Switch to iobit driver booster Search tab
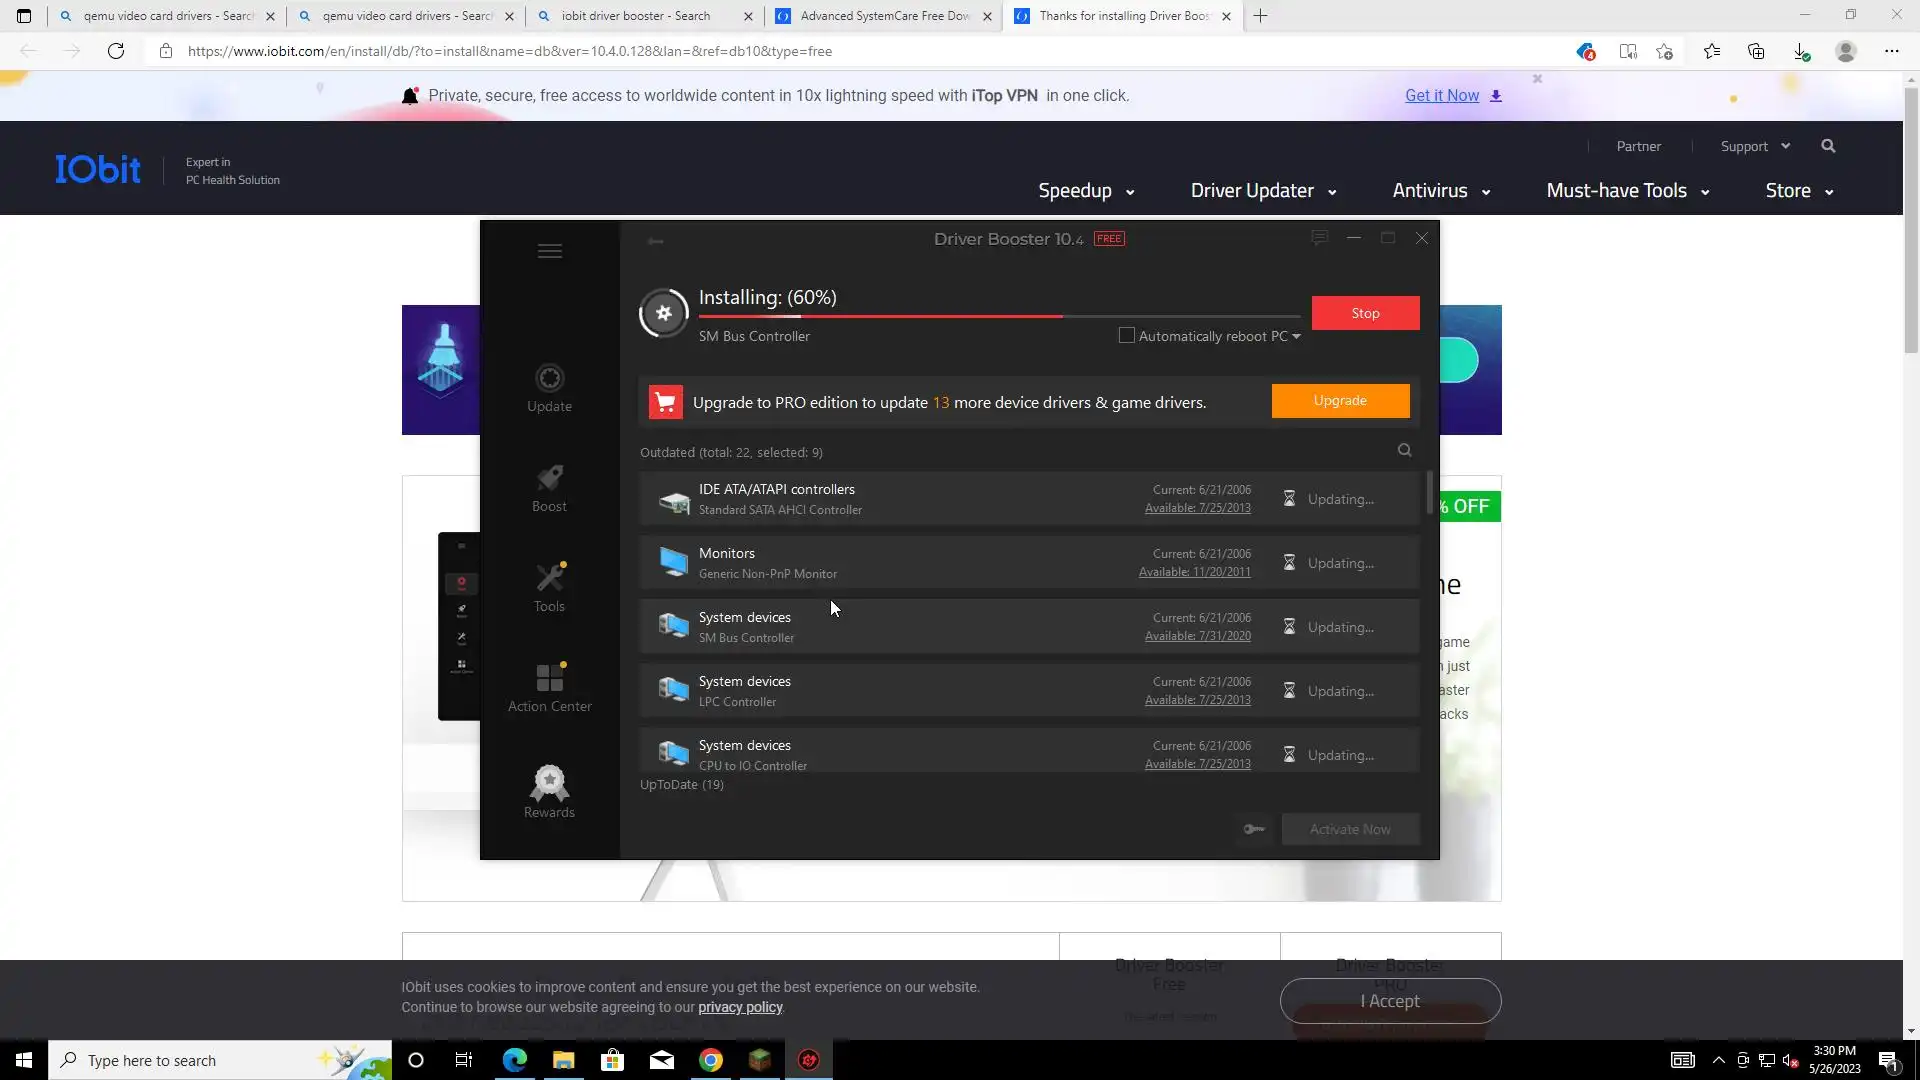 636,16
